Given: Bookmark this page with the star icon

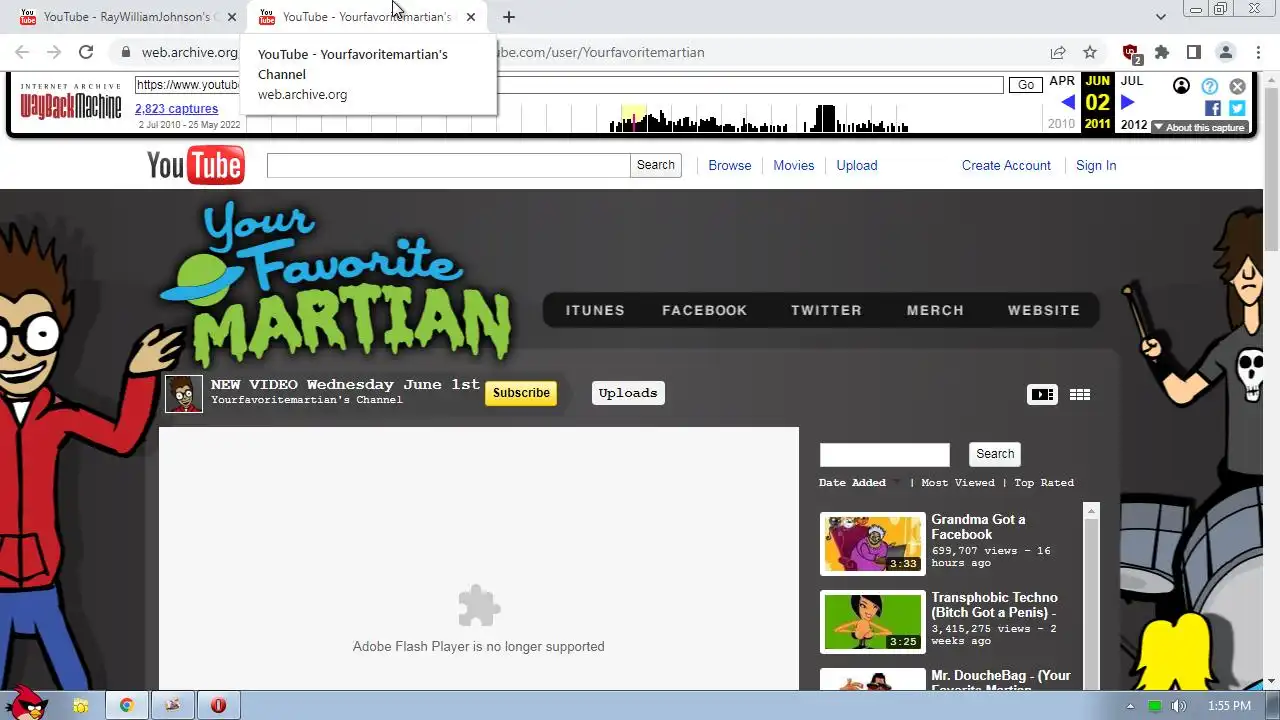Looking at the screenshot, I should pos(1090,52).
